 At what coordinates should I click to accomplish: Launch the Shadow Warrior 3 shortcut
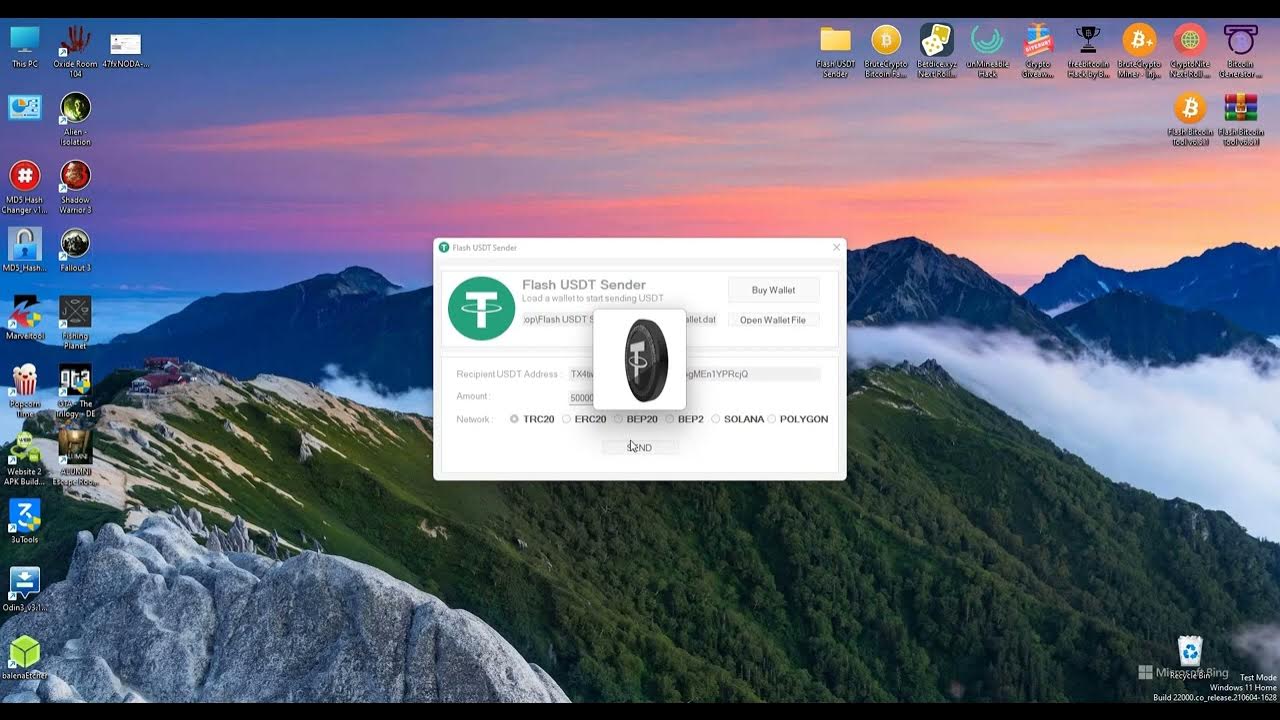click(x=75, y=187)
